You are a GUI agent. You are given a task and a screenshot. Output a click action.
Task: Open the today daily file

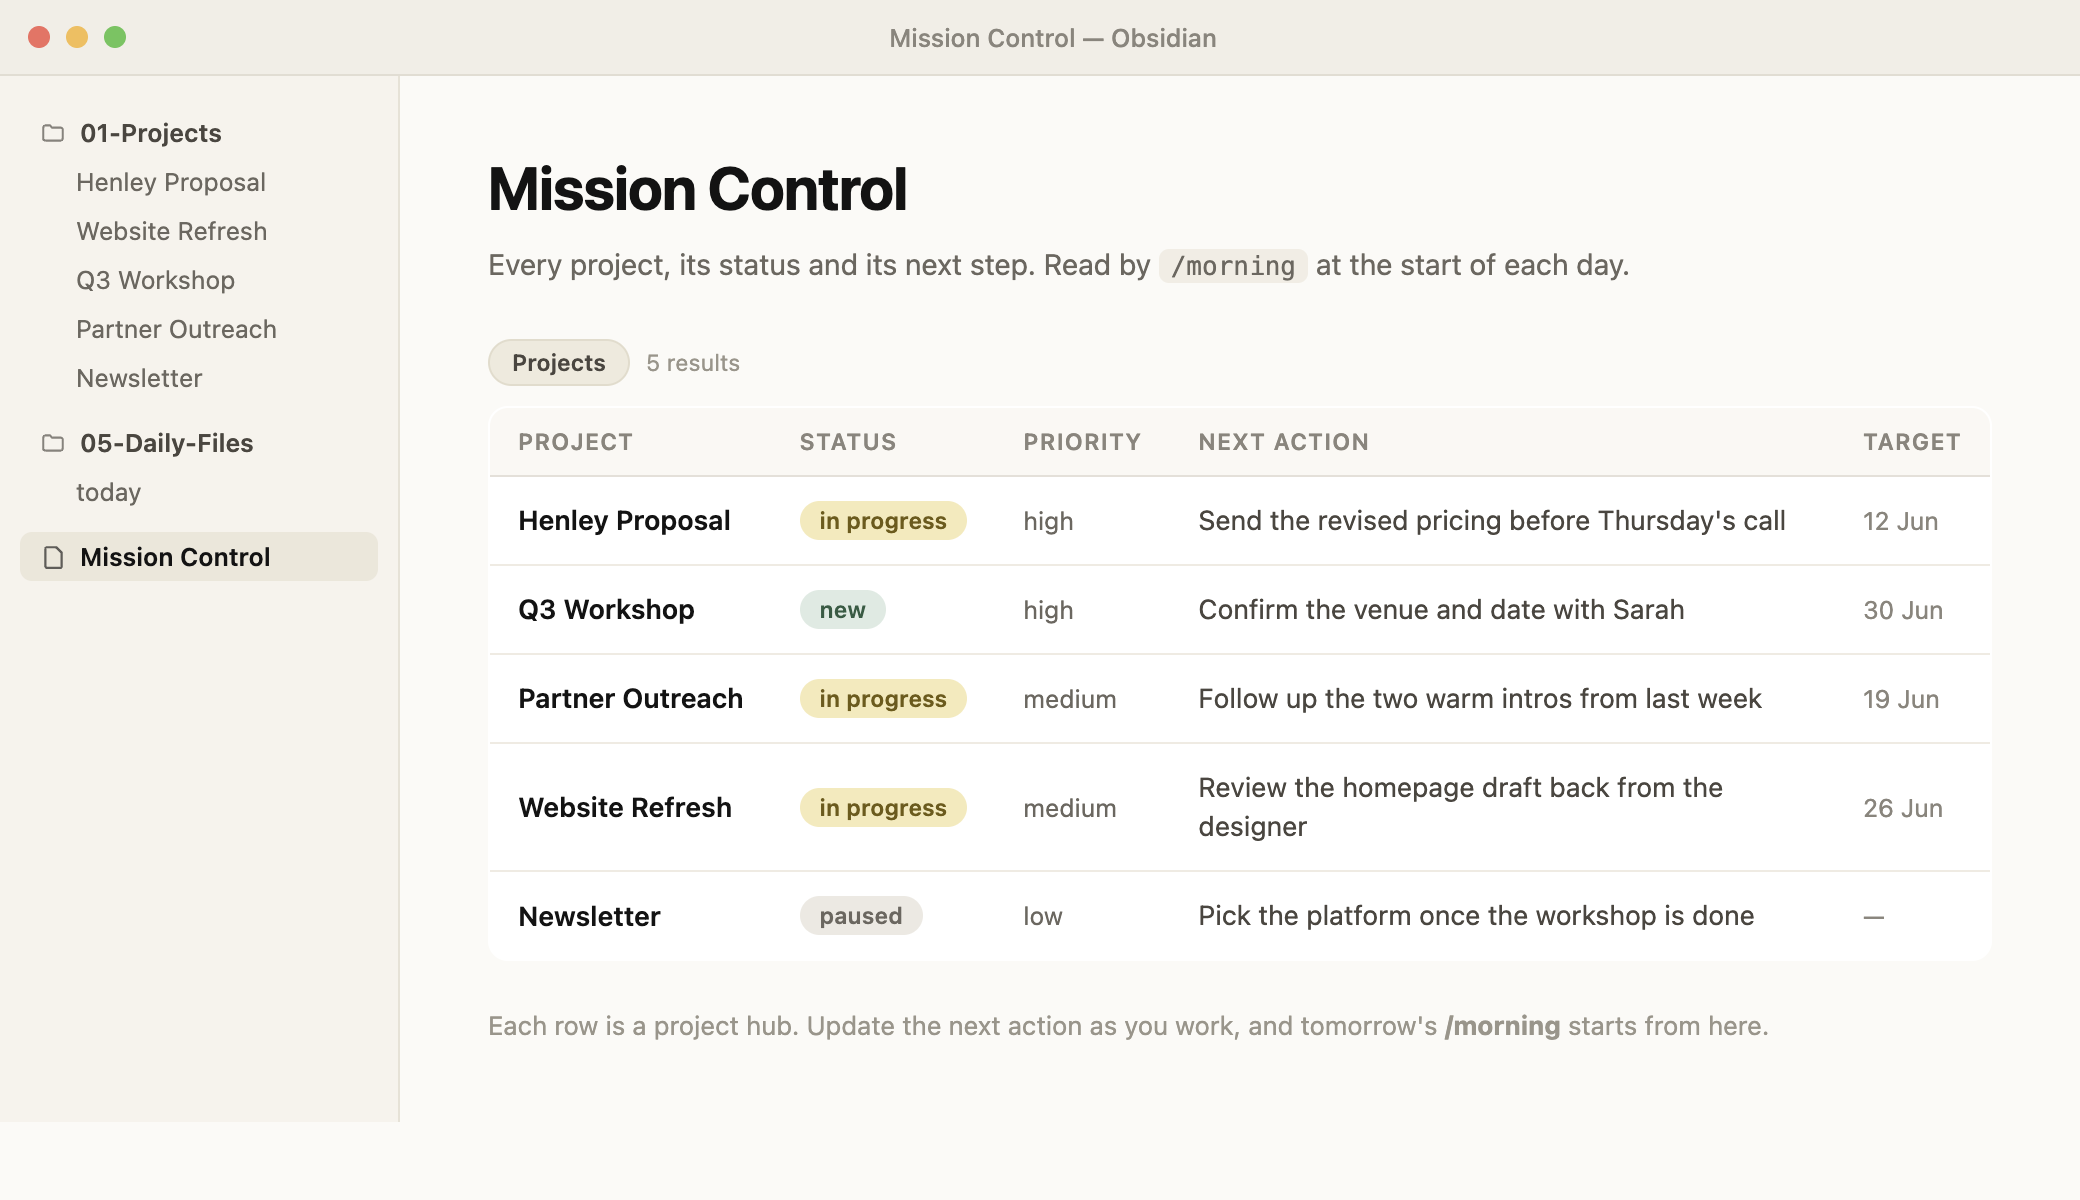109,492
